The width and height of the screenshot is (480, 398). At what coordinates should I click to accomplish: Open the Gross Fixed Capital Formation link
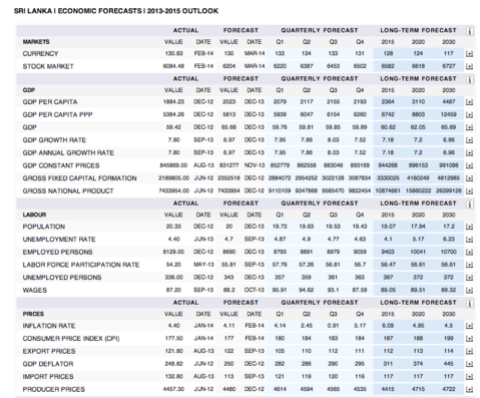tap(80, 178)
